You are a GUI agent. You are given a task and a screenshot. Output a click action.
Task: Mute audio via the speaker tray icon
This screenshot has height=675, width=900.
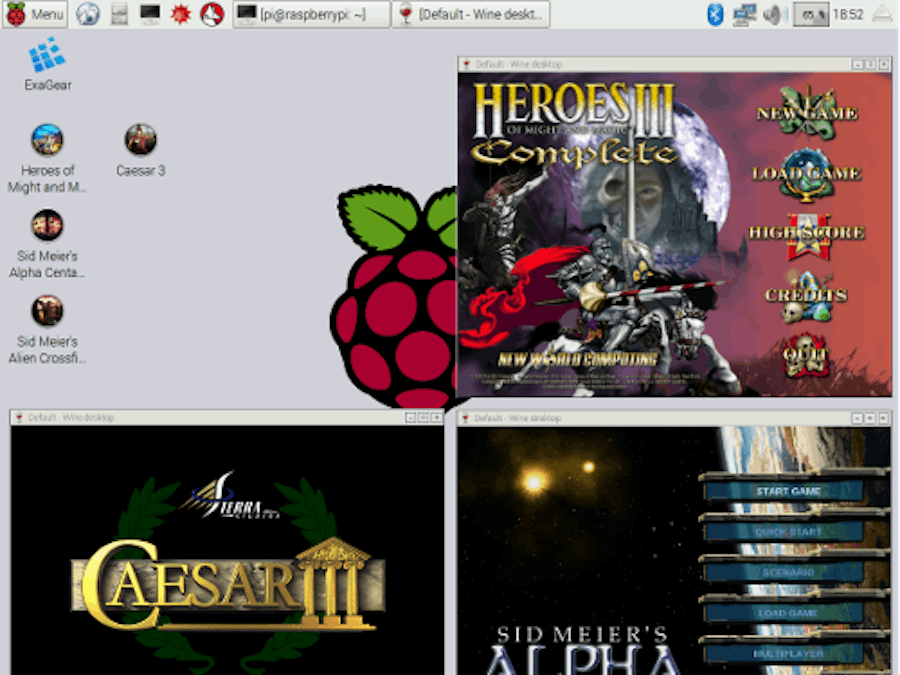[x=772, y=12]
